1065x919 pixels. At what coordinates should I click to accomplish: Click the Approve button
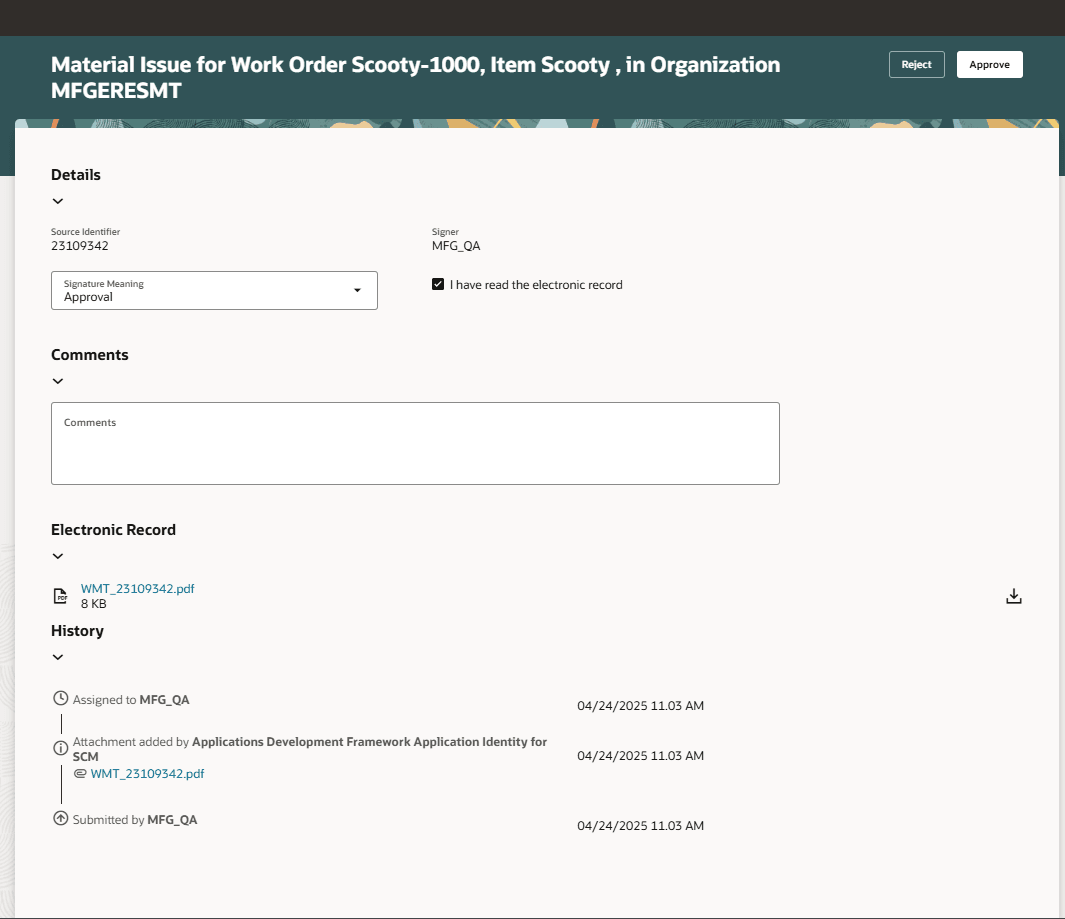(989, 63)
